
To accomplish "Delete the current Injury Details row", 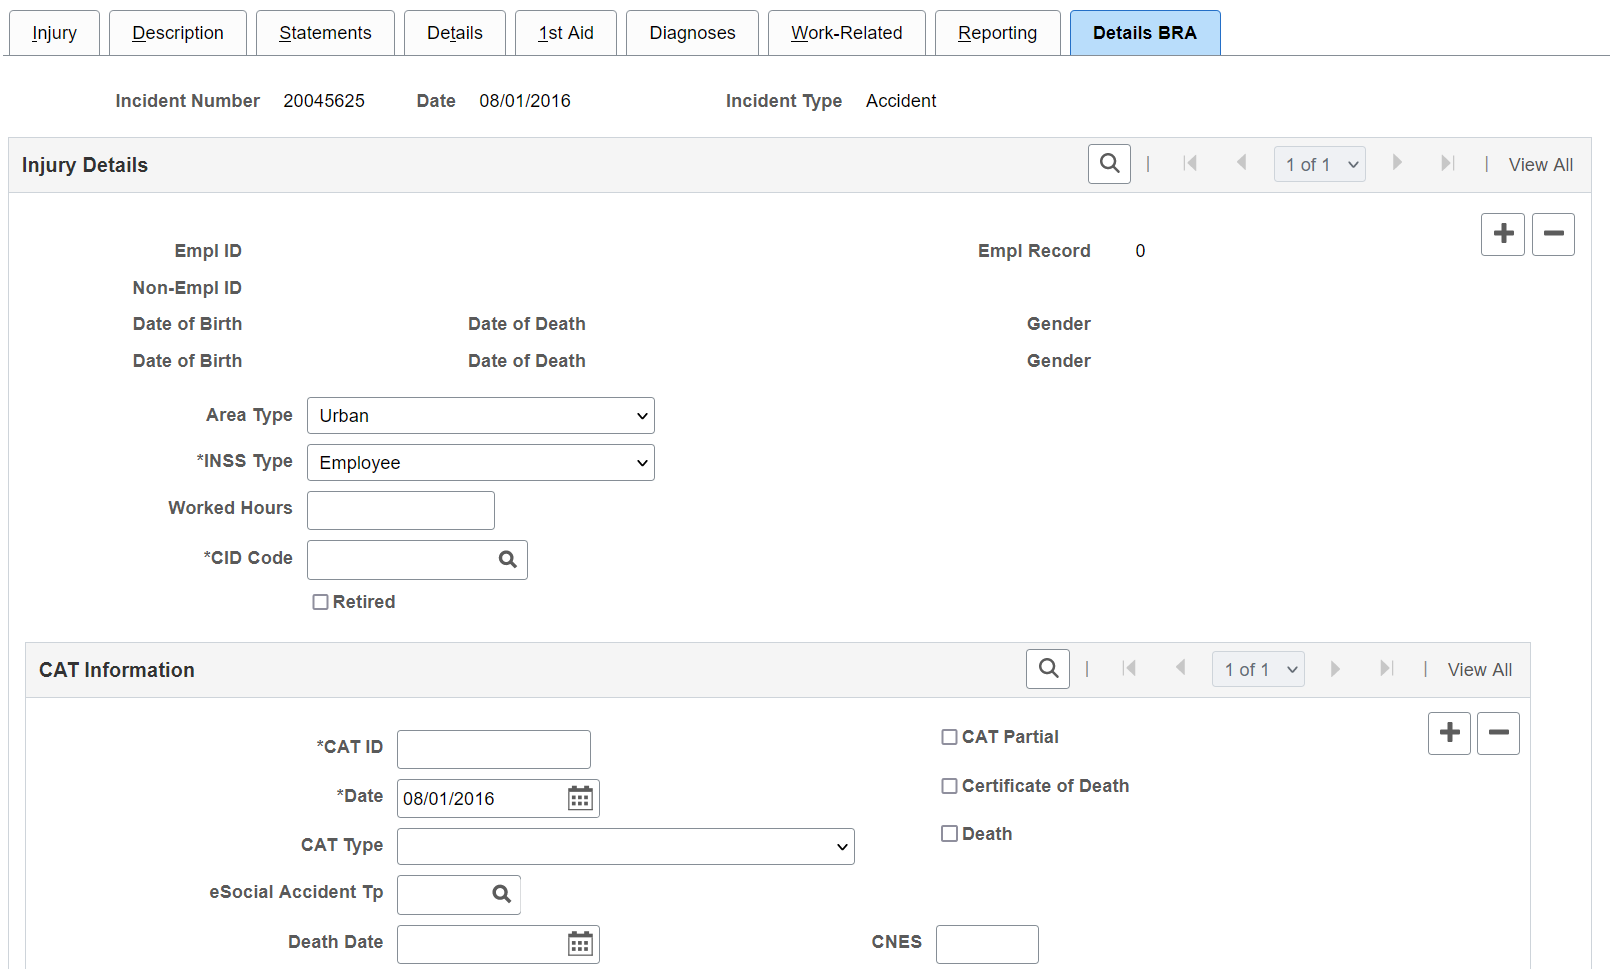I will [1553, 234].
